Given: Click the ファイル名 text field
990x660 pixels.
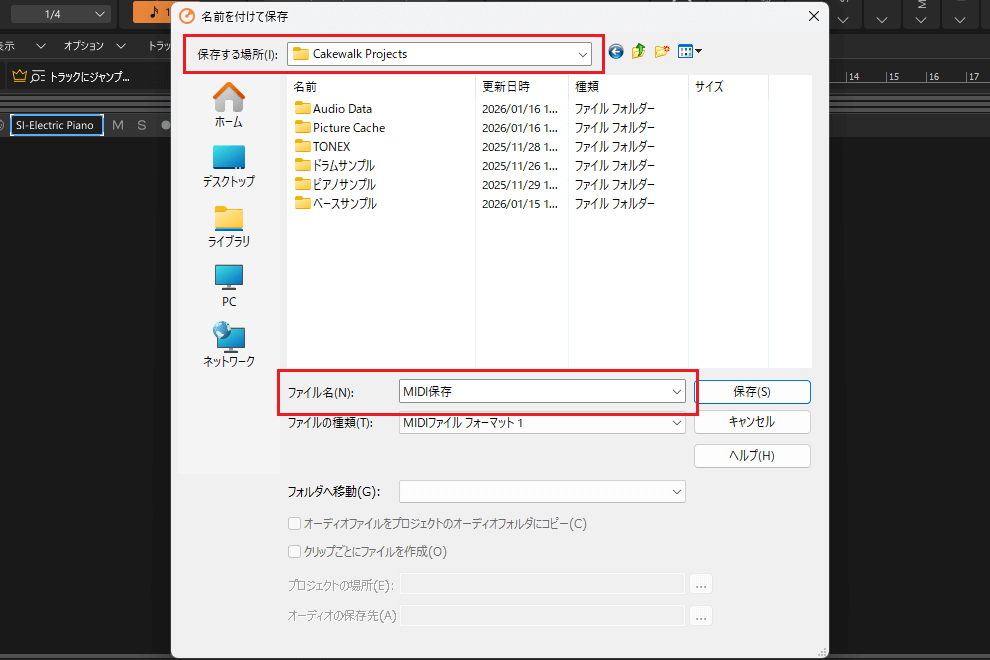Looking at the screenshot, I should coord(530,392).
